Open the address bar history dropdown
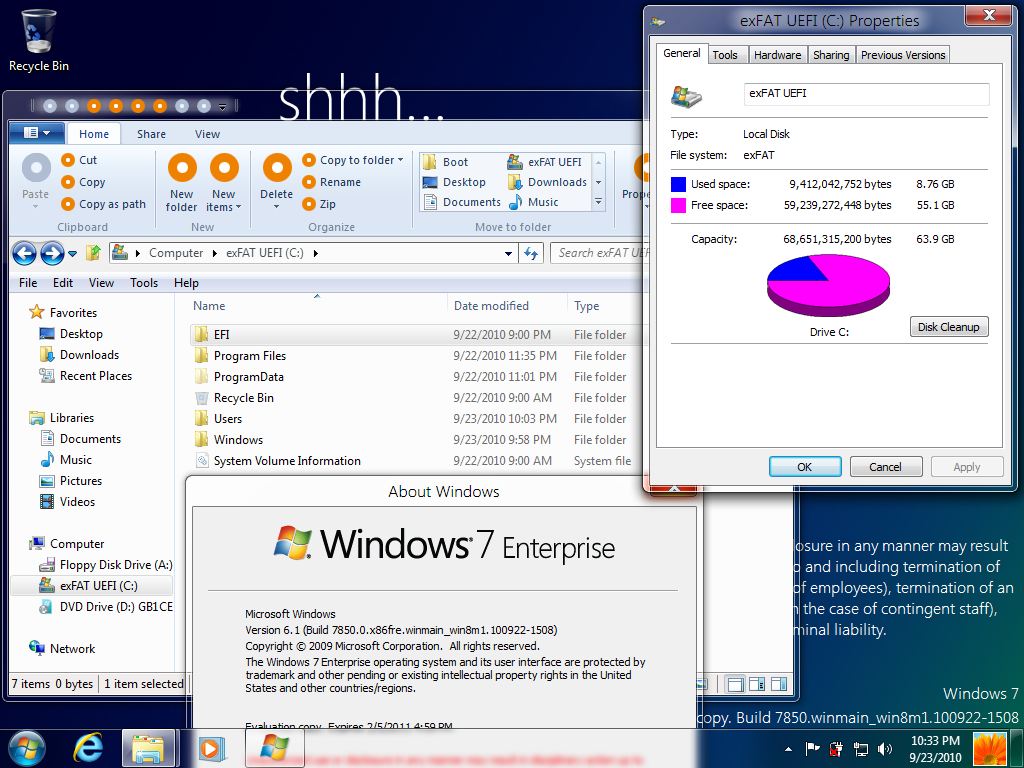The width and height of the screenshot is (1024, 768). pos(510,254)
